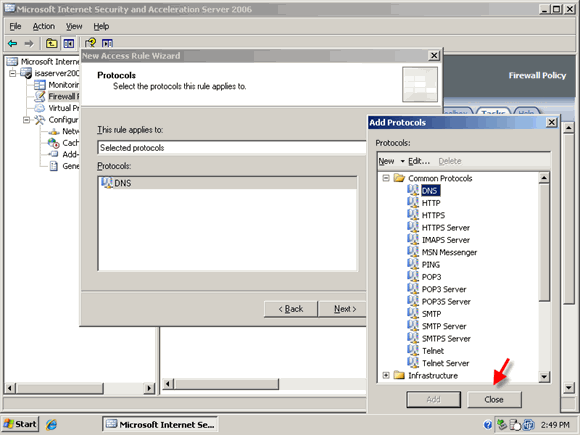
Task: Click protocols list scroll down arrow
Action: (544, 377)
